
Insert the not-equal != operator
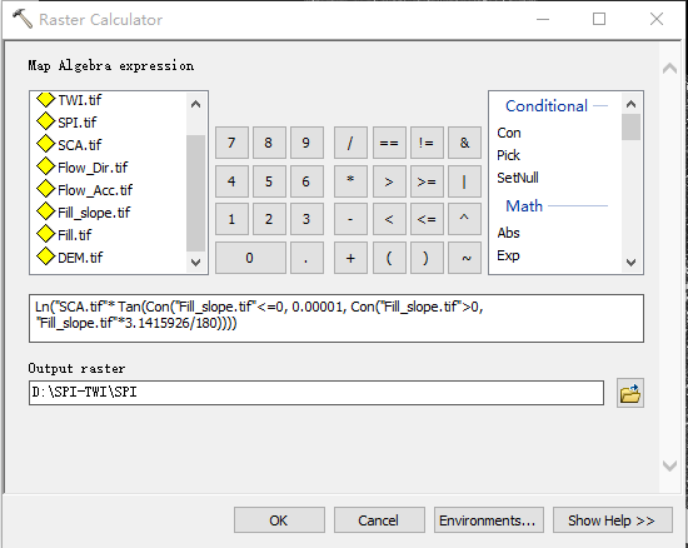tap(427, 143)
